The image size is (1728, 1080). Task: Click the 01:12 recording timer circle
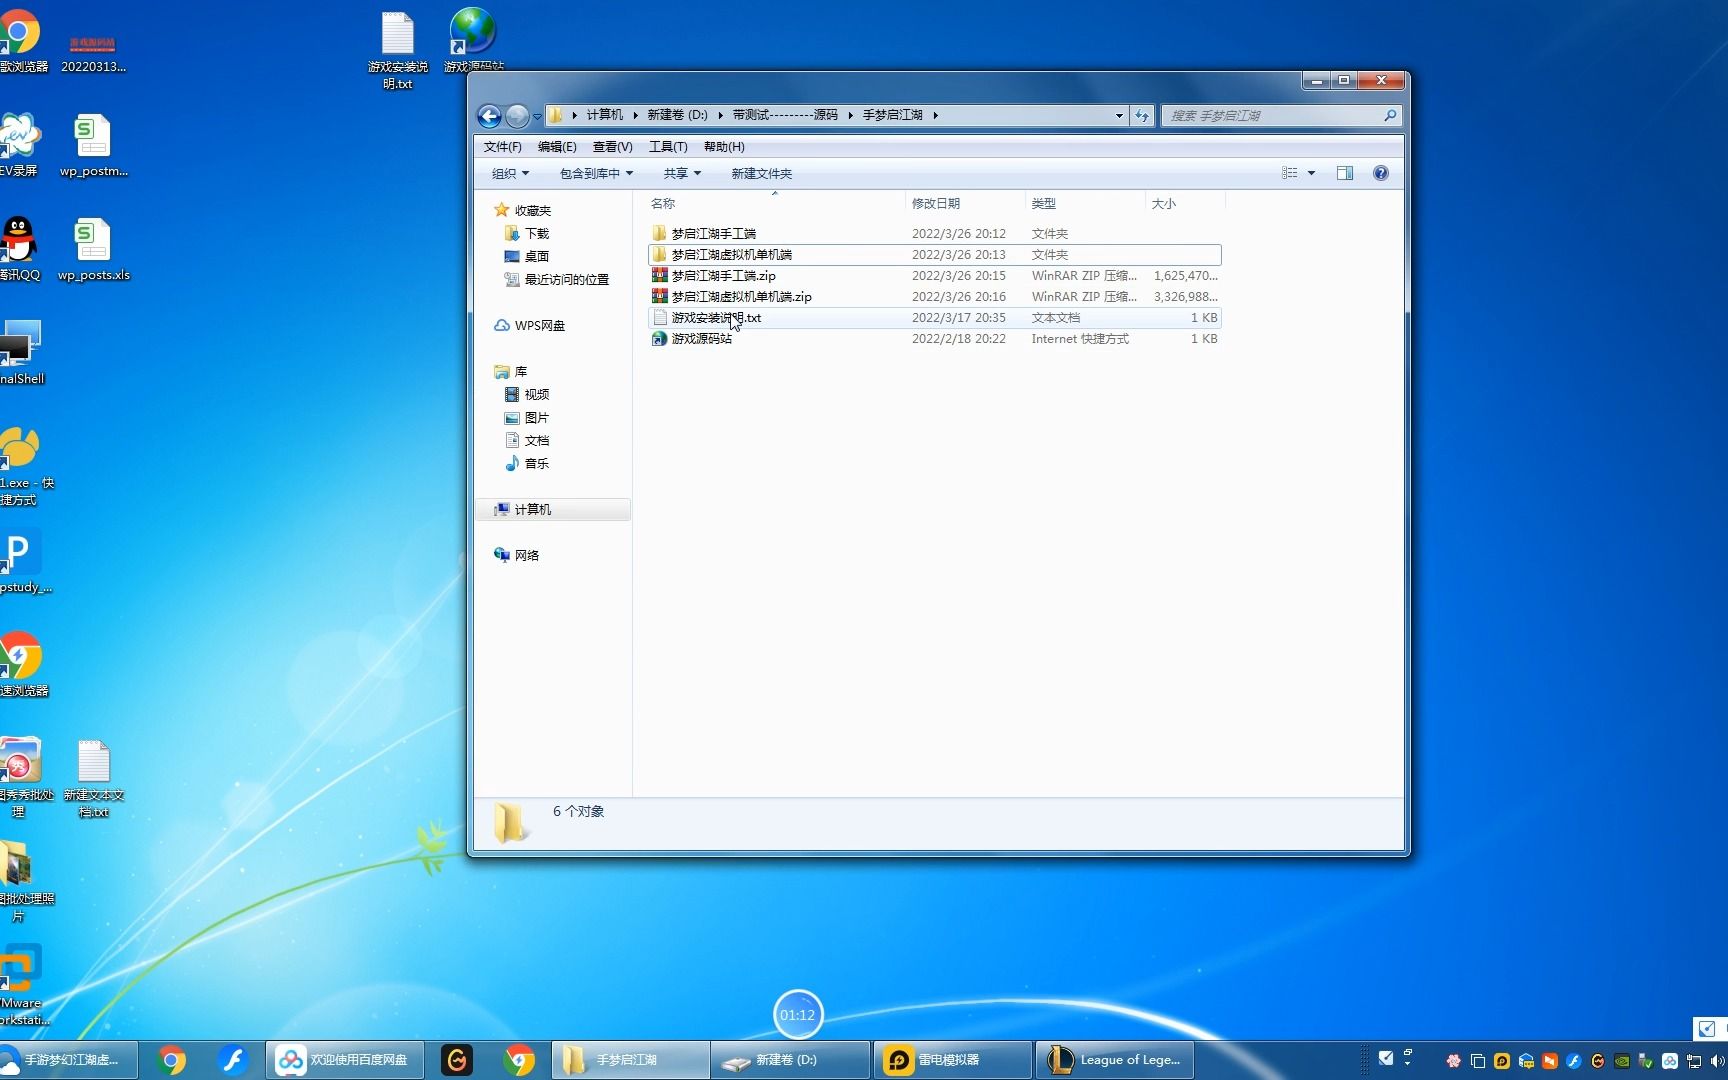[x=797, y=1015]
